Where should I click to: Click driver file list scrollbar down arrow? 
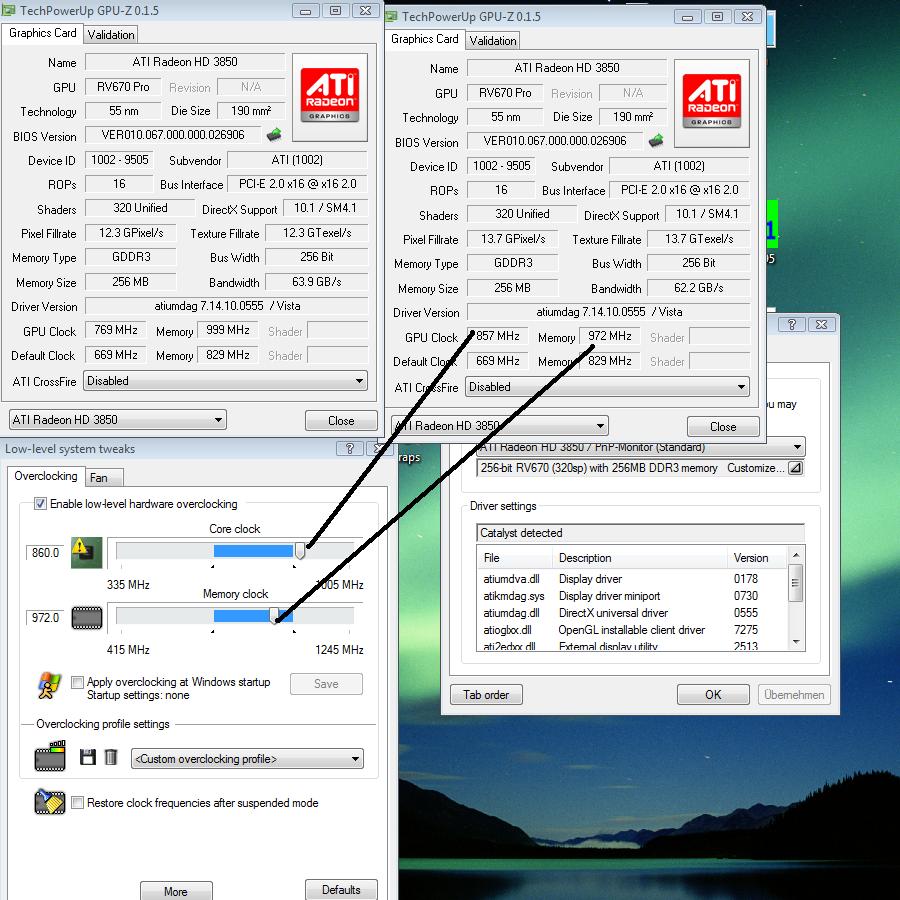pos(796,642)
